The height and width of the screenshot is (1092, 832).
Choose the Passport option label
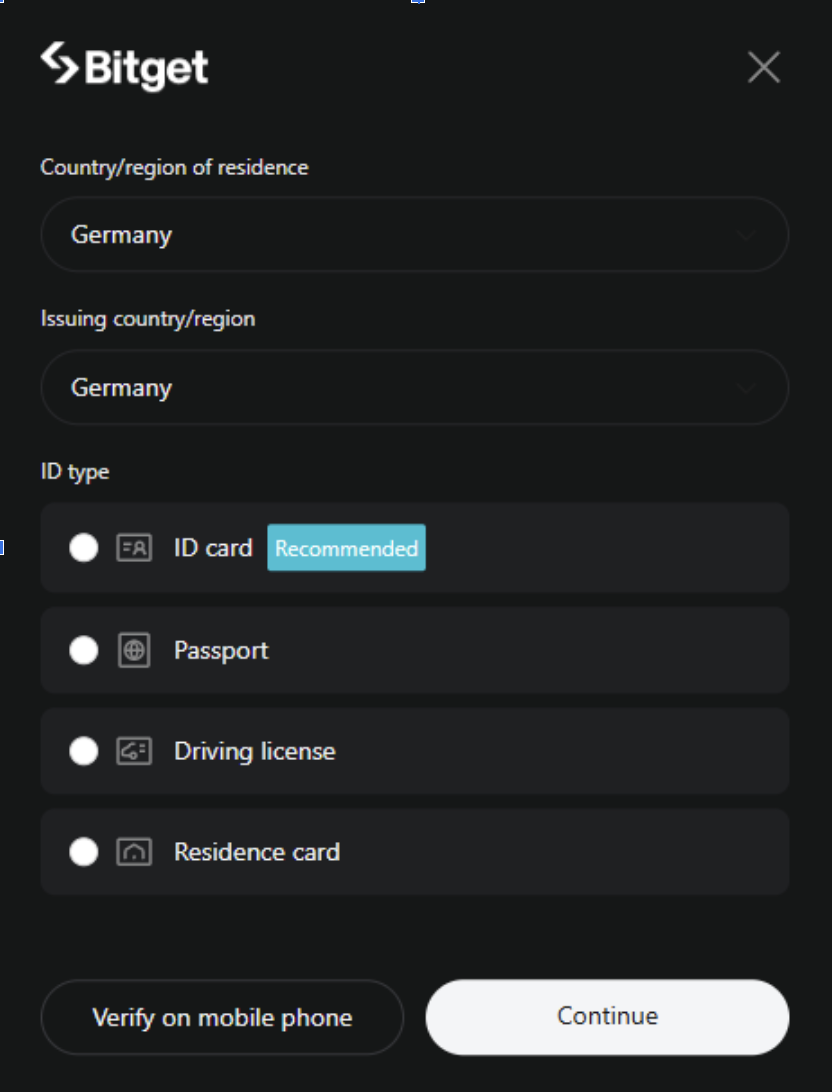click(x=221, y=651)
